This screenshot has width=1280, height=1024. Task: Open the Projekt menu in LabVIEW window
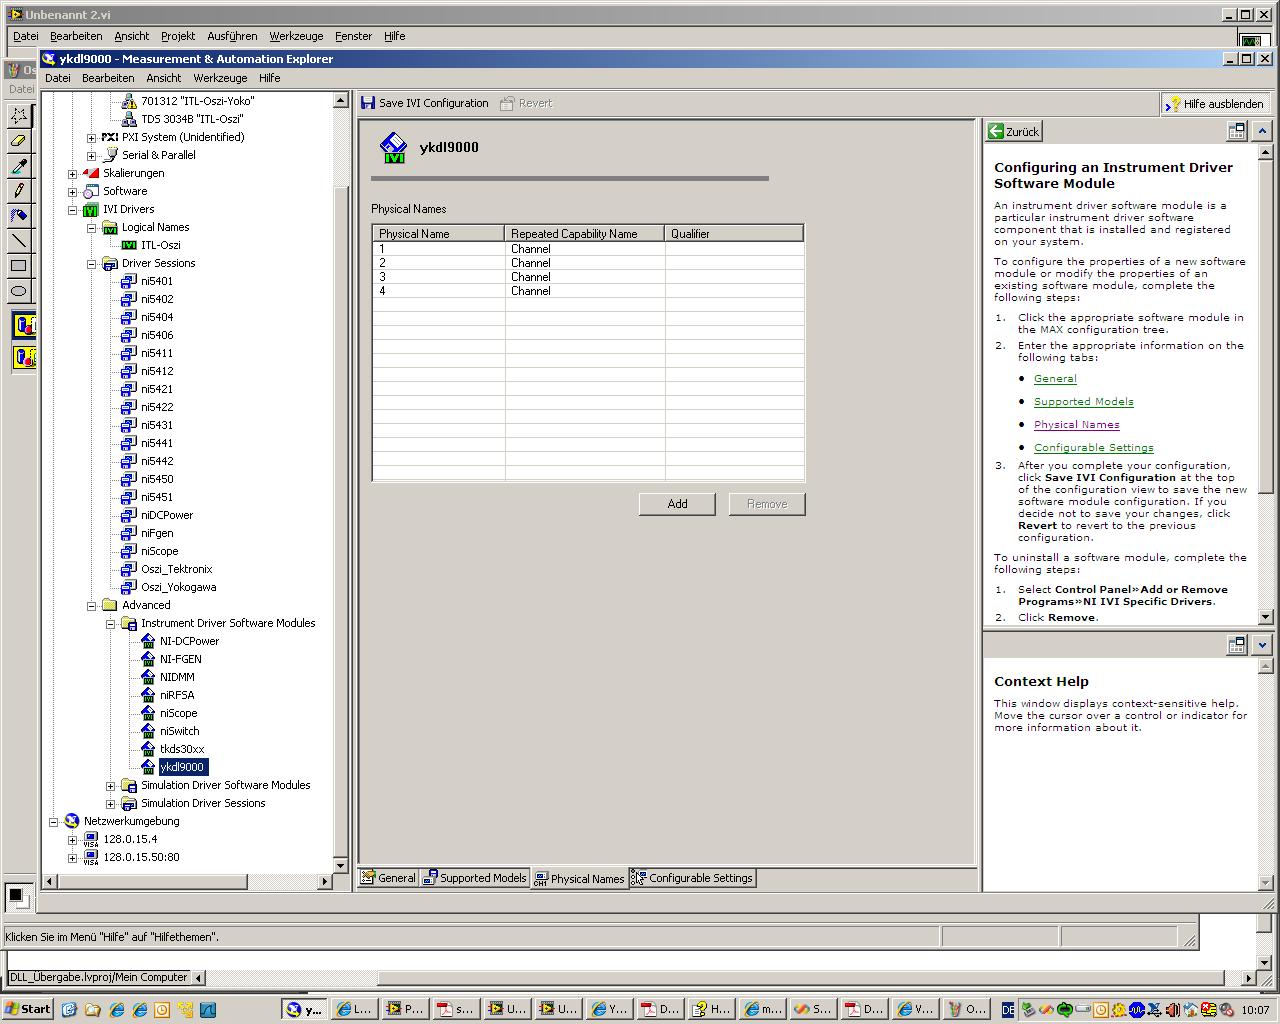(x=178, y=36)
